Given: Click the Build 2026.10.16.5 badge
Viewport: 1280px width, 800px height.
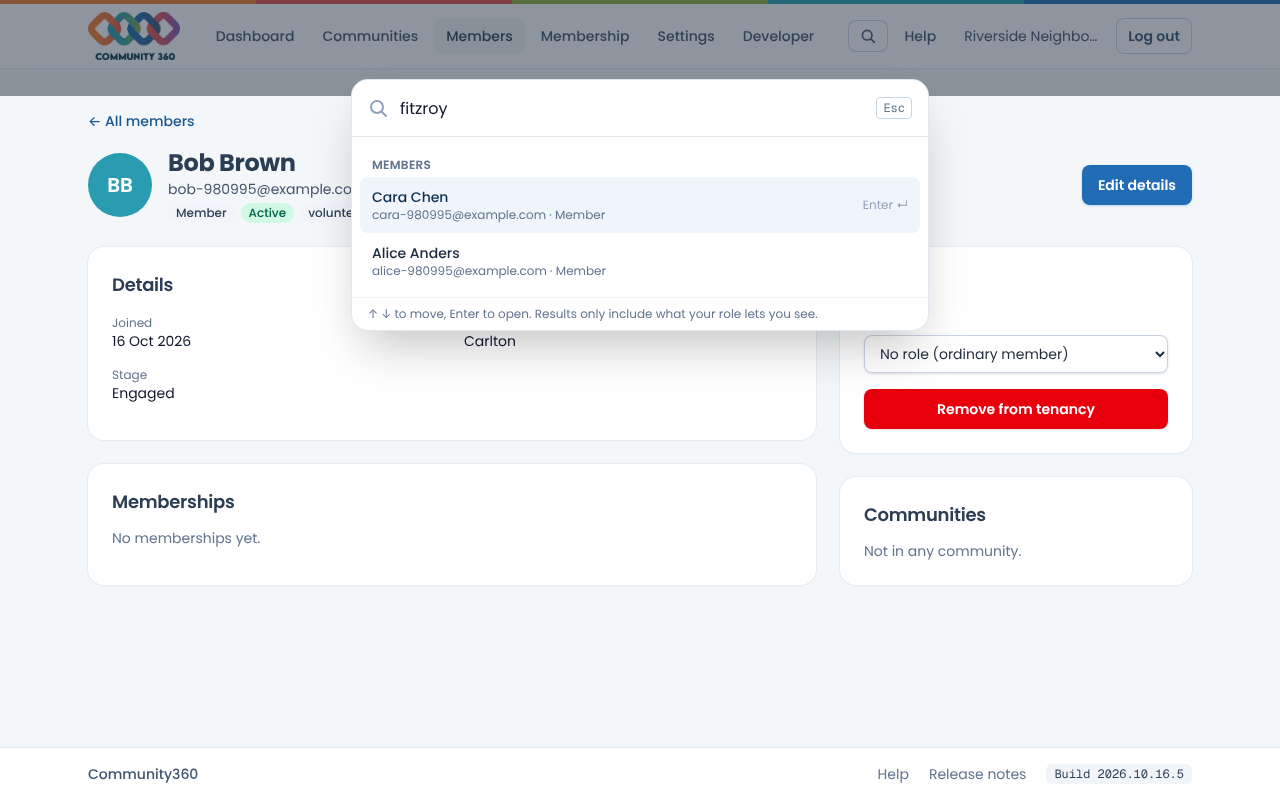Looking at the screenshot, I should (1119, 774).
